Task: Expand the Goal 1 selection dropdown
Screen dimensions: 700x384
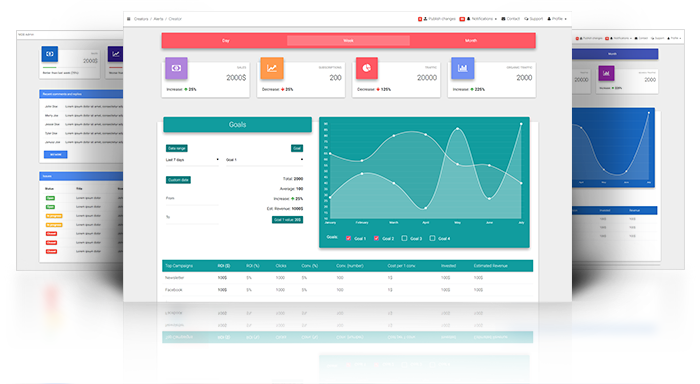Action: pos(264,160)
